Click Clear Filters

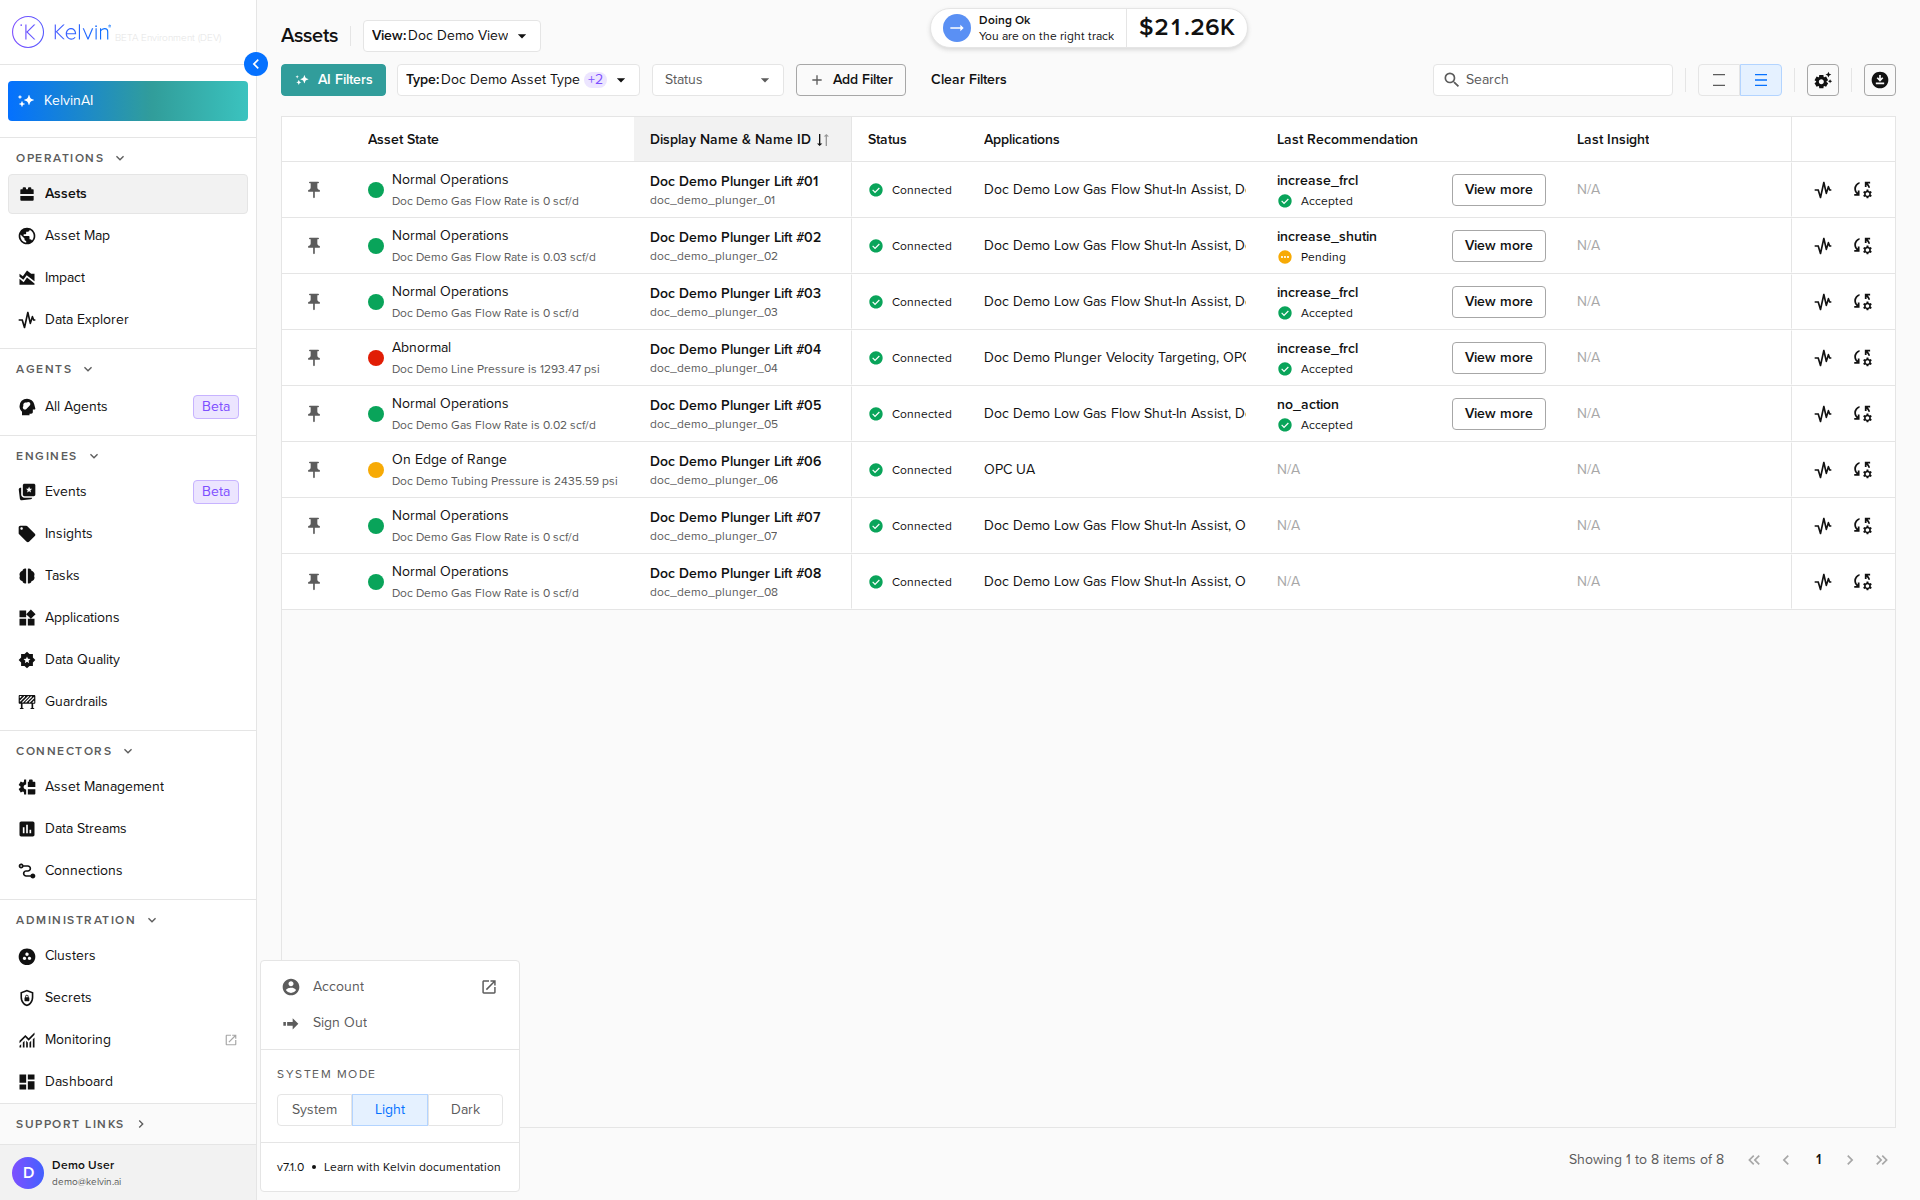(968, 80)
